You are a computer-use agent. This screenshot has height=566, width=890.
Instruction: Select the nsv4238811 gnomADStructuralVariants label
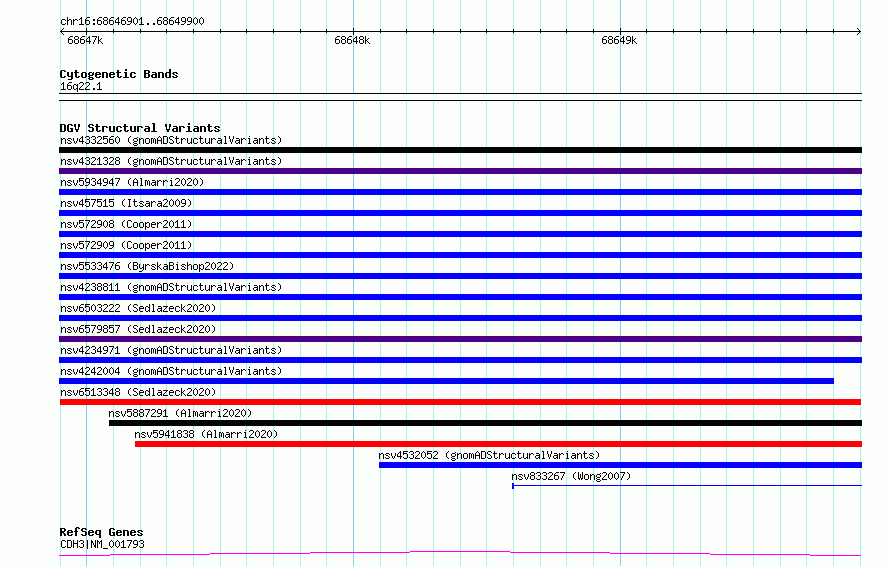pos(171,287)
